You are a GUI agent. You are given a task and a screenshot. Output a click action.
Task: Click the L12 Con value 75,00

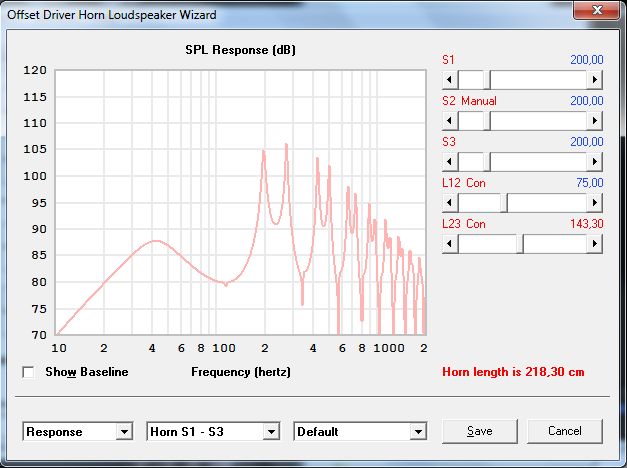coord(590,183)
